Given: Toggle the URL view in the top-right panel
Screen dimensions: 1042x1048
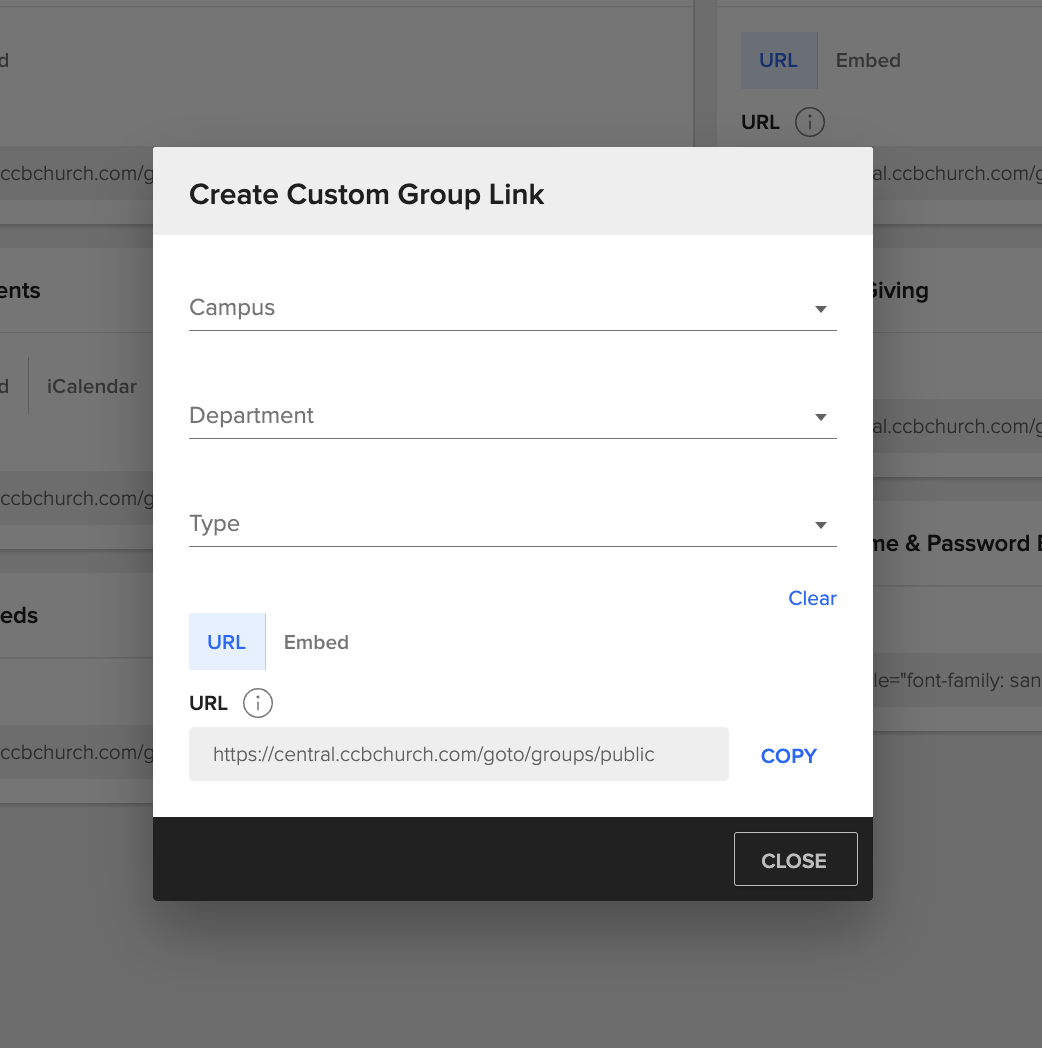Looking at the screenshot, I should (779, 60).
